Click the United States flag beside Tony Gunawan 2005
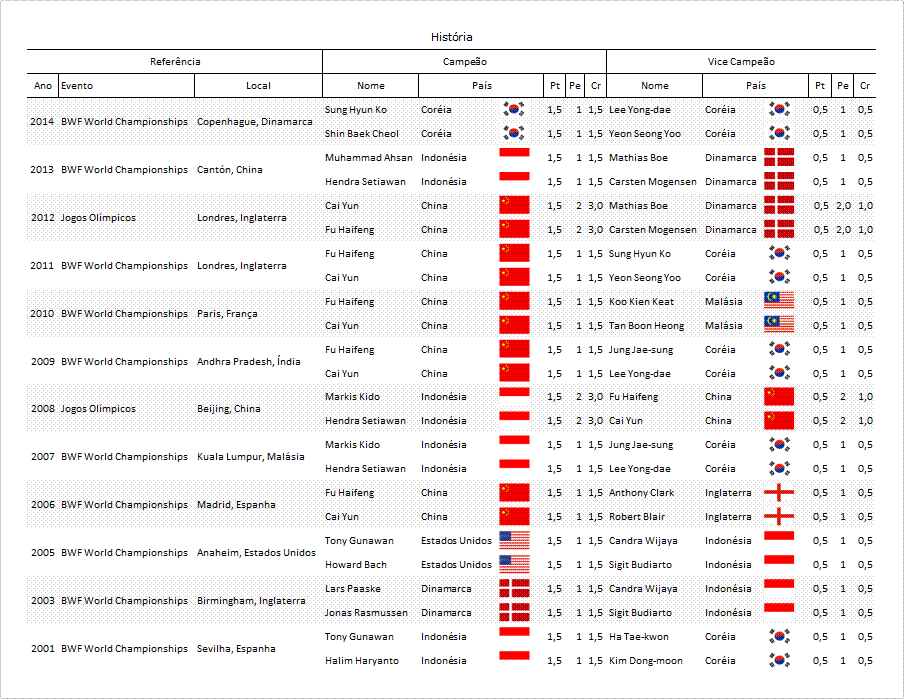904x699 pixels. [x=514, y=540]
